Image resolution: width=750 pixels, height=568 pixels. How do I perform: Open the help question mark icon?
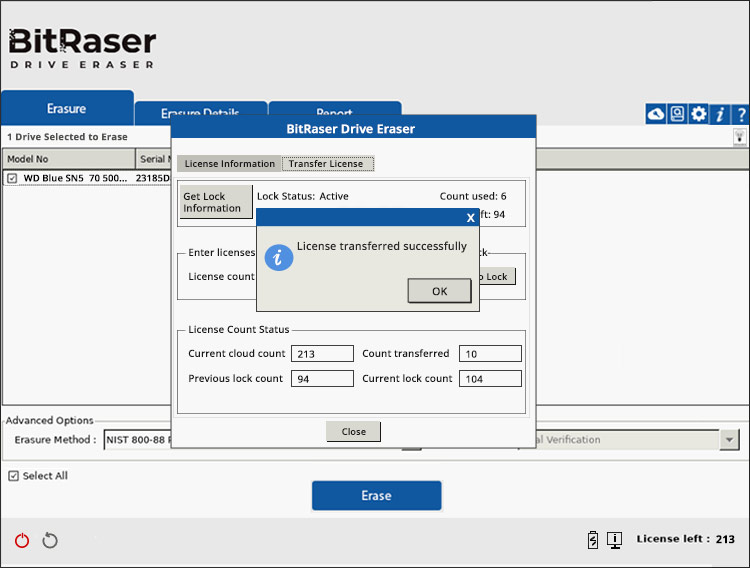pos(741,114)
